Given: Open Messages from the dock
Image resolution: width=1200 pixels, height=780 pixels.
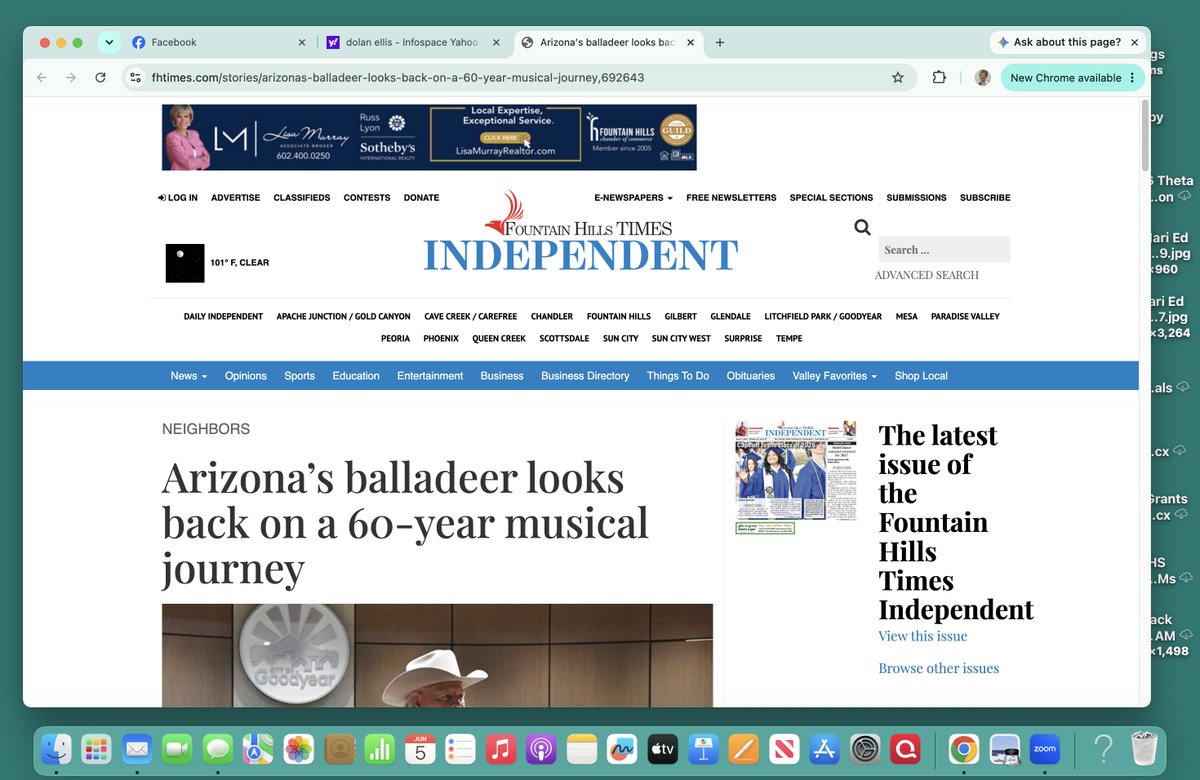Looking at the screenshot, I should click(217, 748).
